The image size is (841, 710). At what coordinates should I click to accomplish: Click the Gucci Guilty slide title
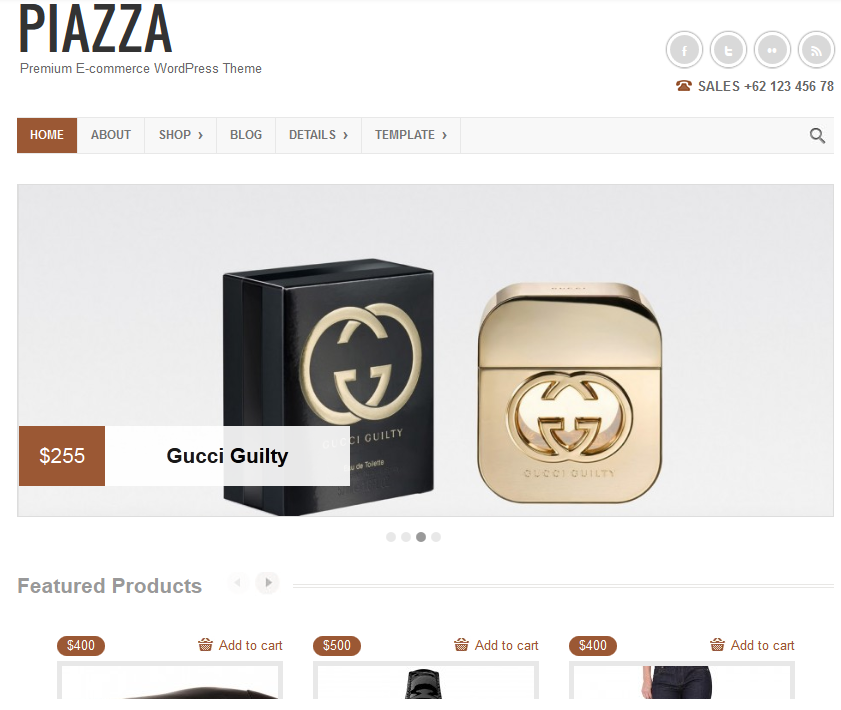pos(227,456)
